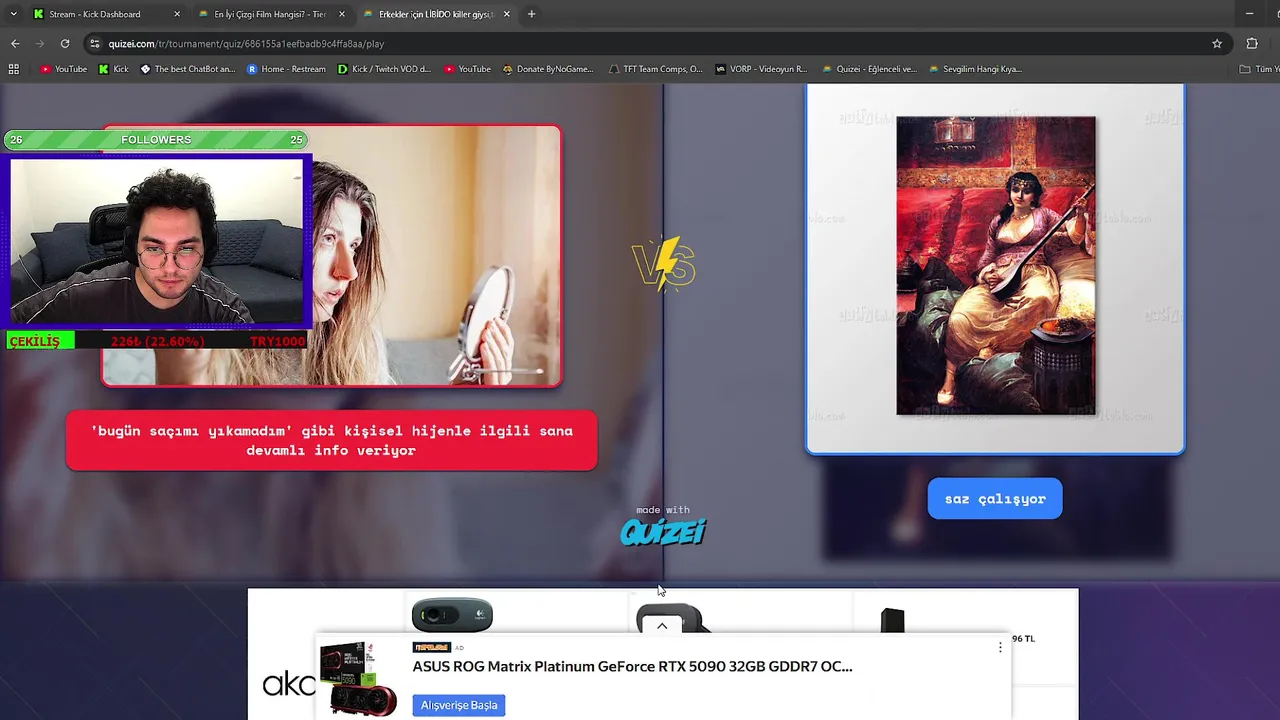The height and width of the screenshot is (720, 1280).
Task: Collapse the ad with the chevron-up arrow
Action: click(x=662, y=626)
